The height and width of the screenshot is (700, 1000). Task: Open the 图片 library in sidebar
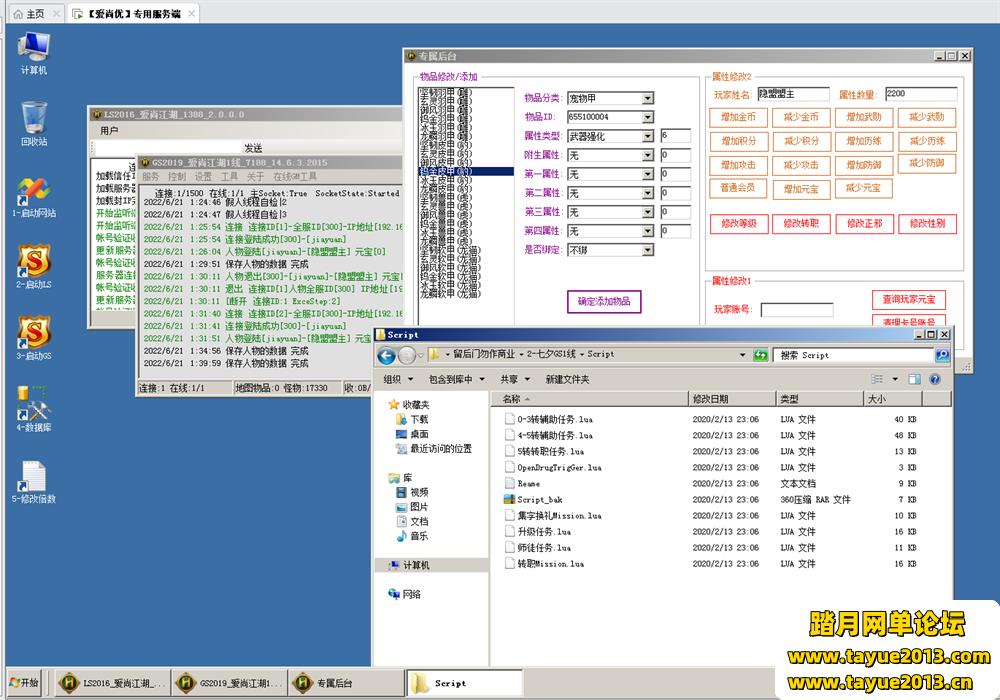point(413,507)
